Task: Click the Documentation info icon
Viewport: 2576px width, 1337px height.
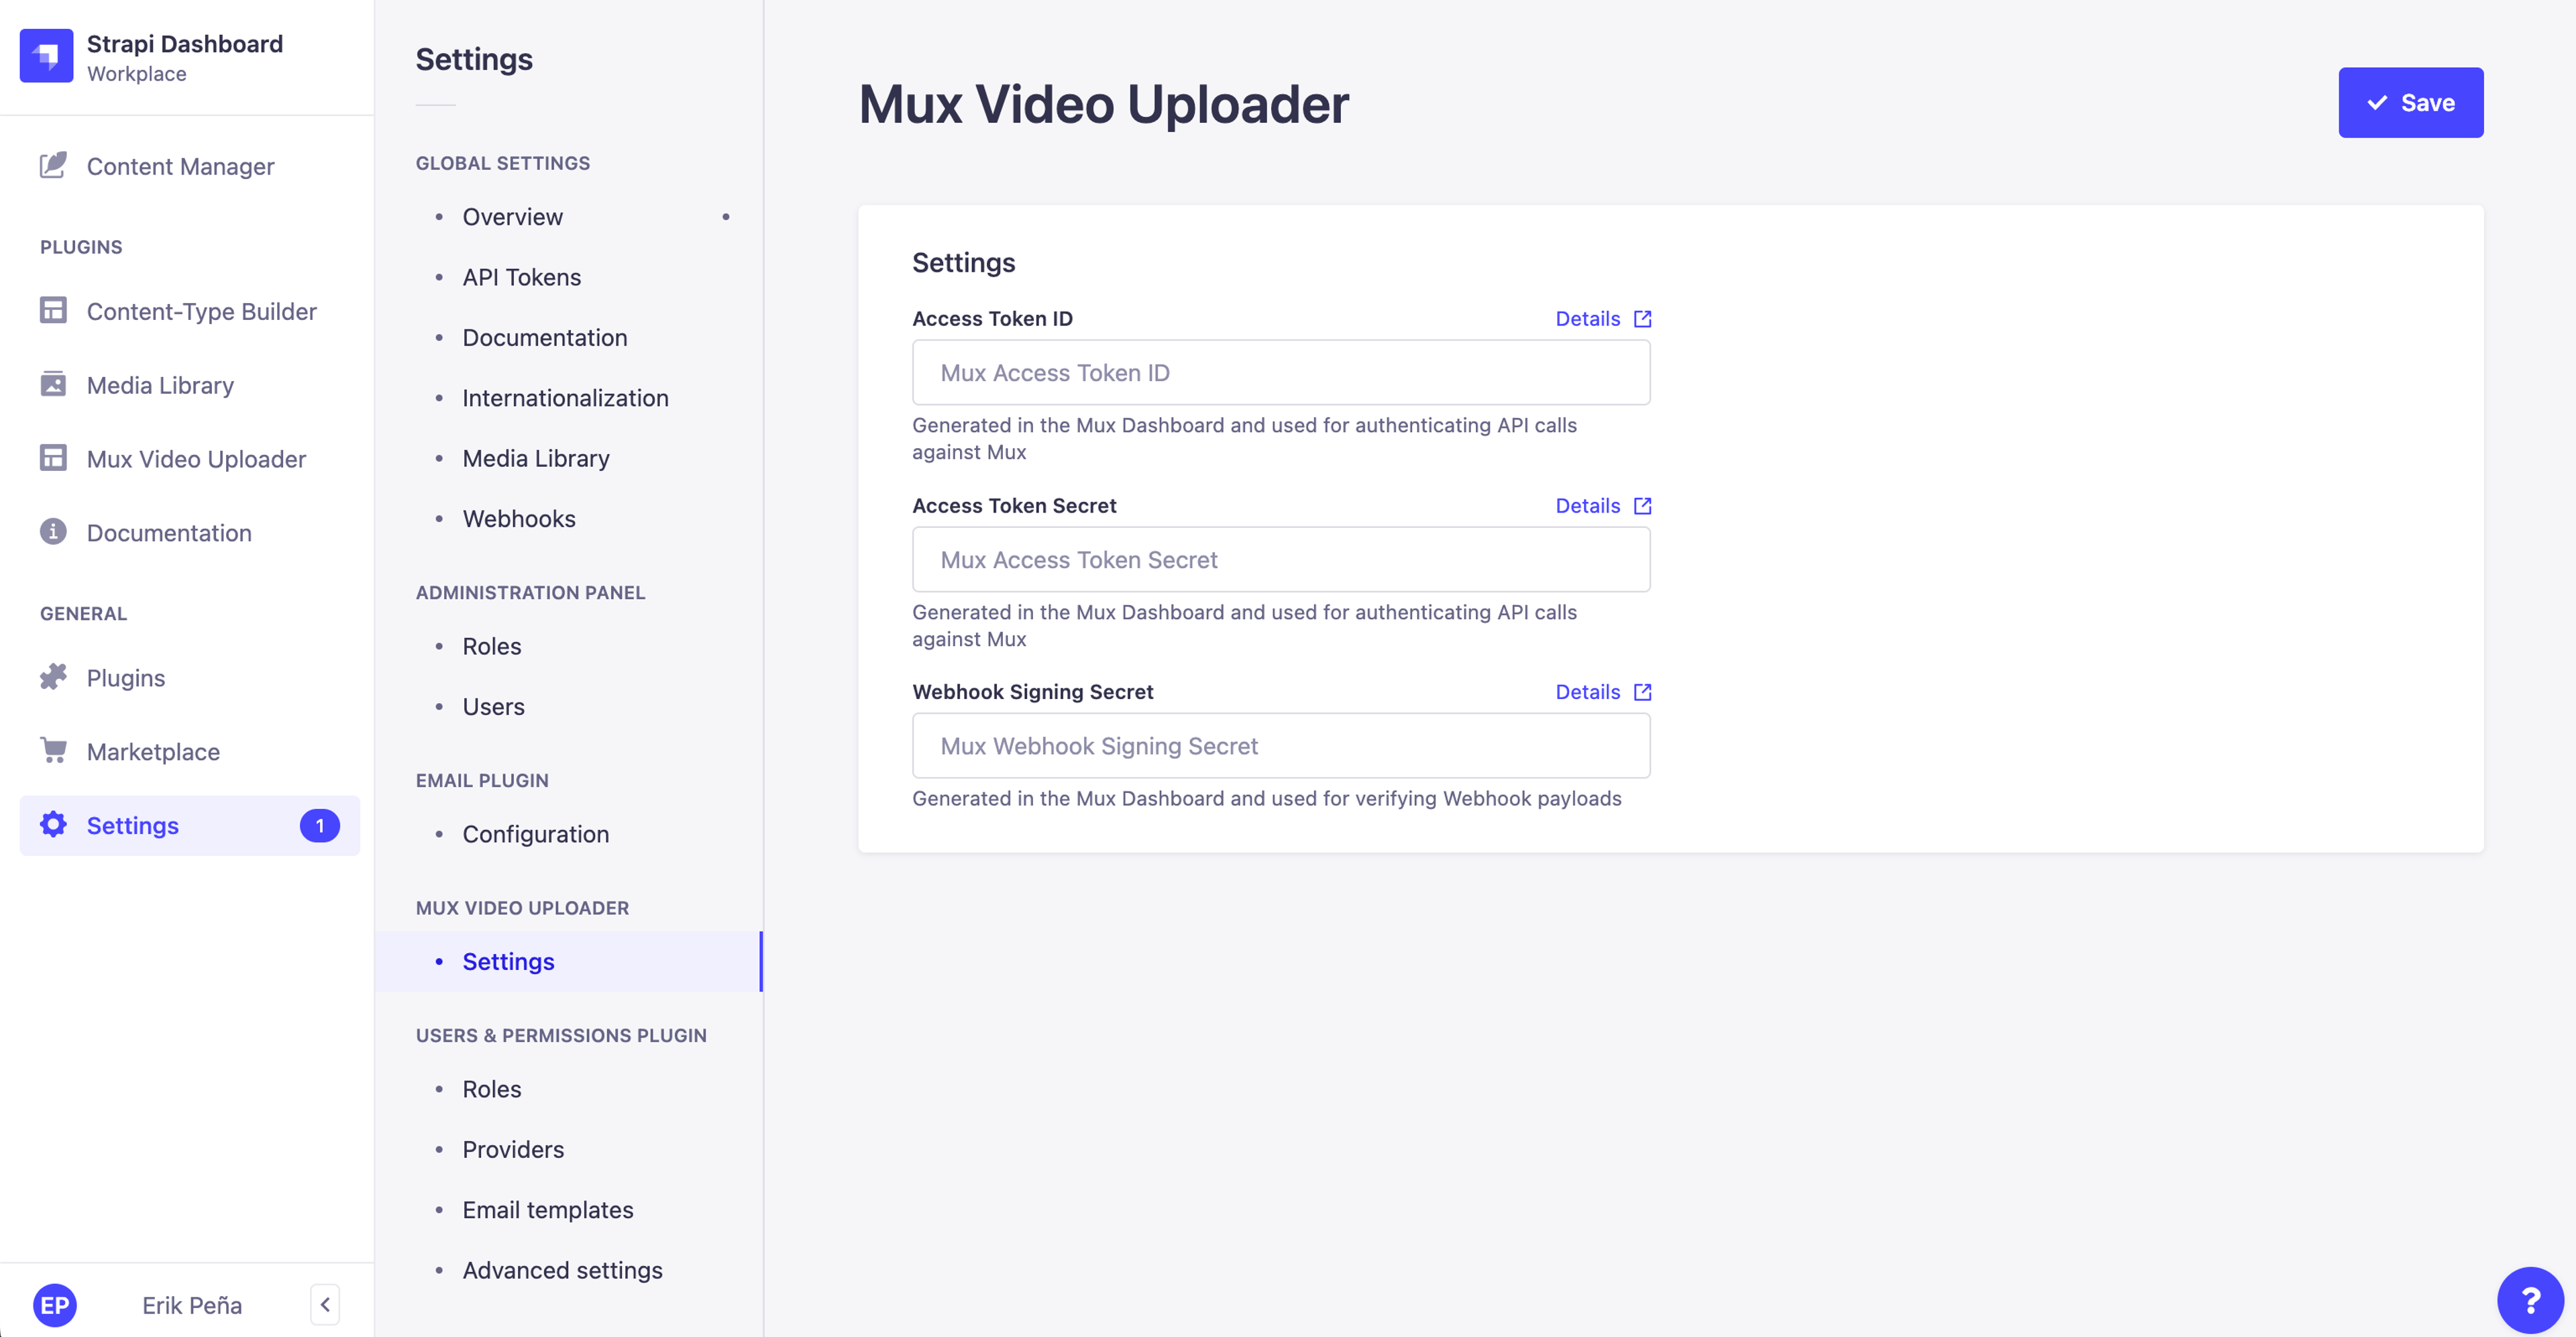Action: (x=53, y=532)
